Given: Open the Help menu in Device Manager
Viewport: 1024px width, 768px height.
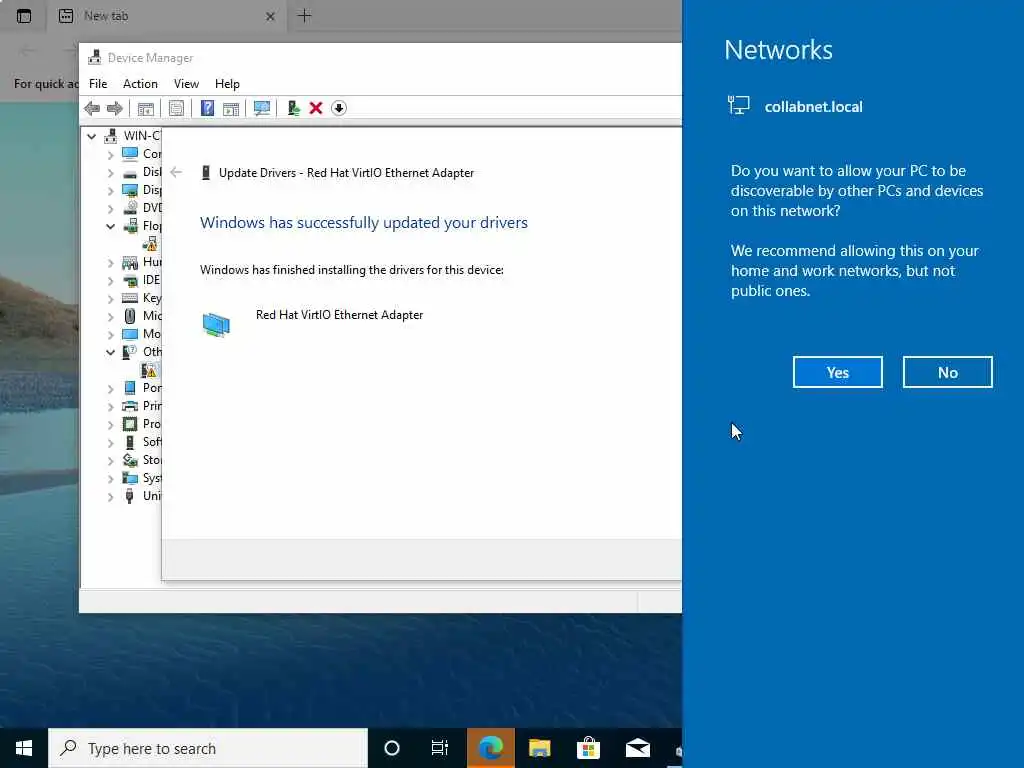Looking at the screenshot, I should tap(227, 84).
